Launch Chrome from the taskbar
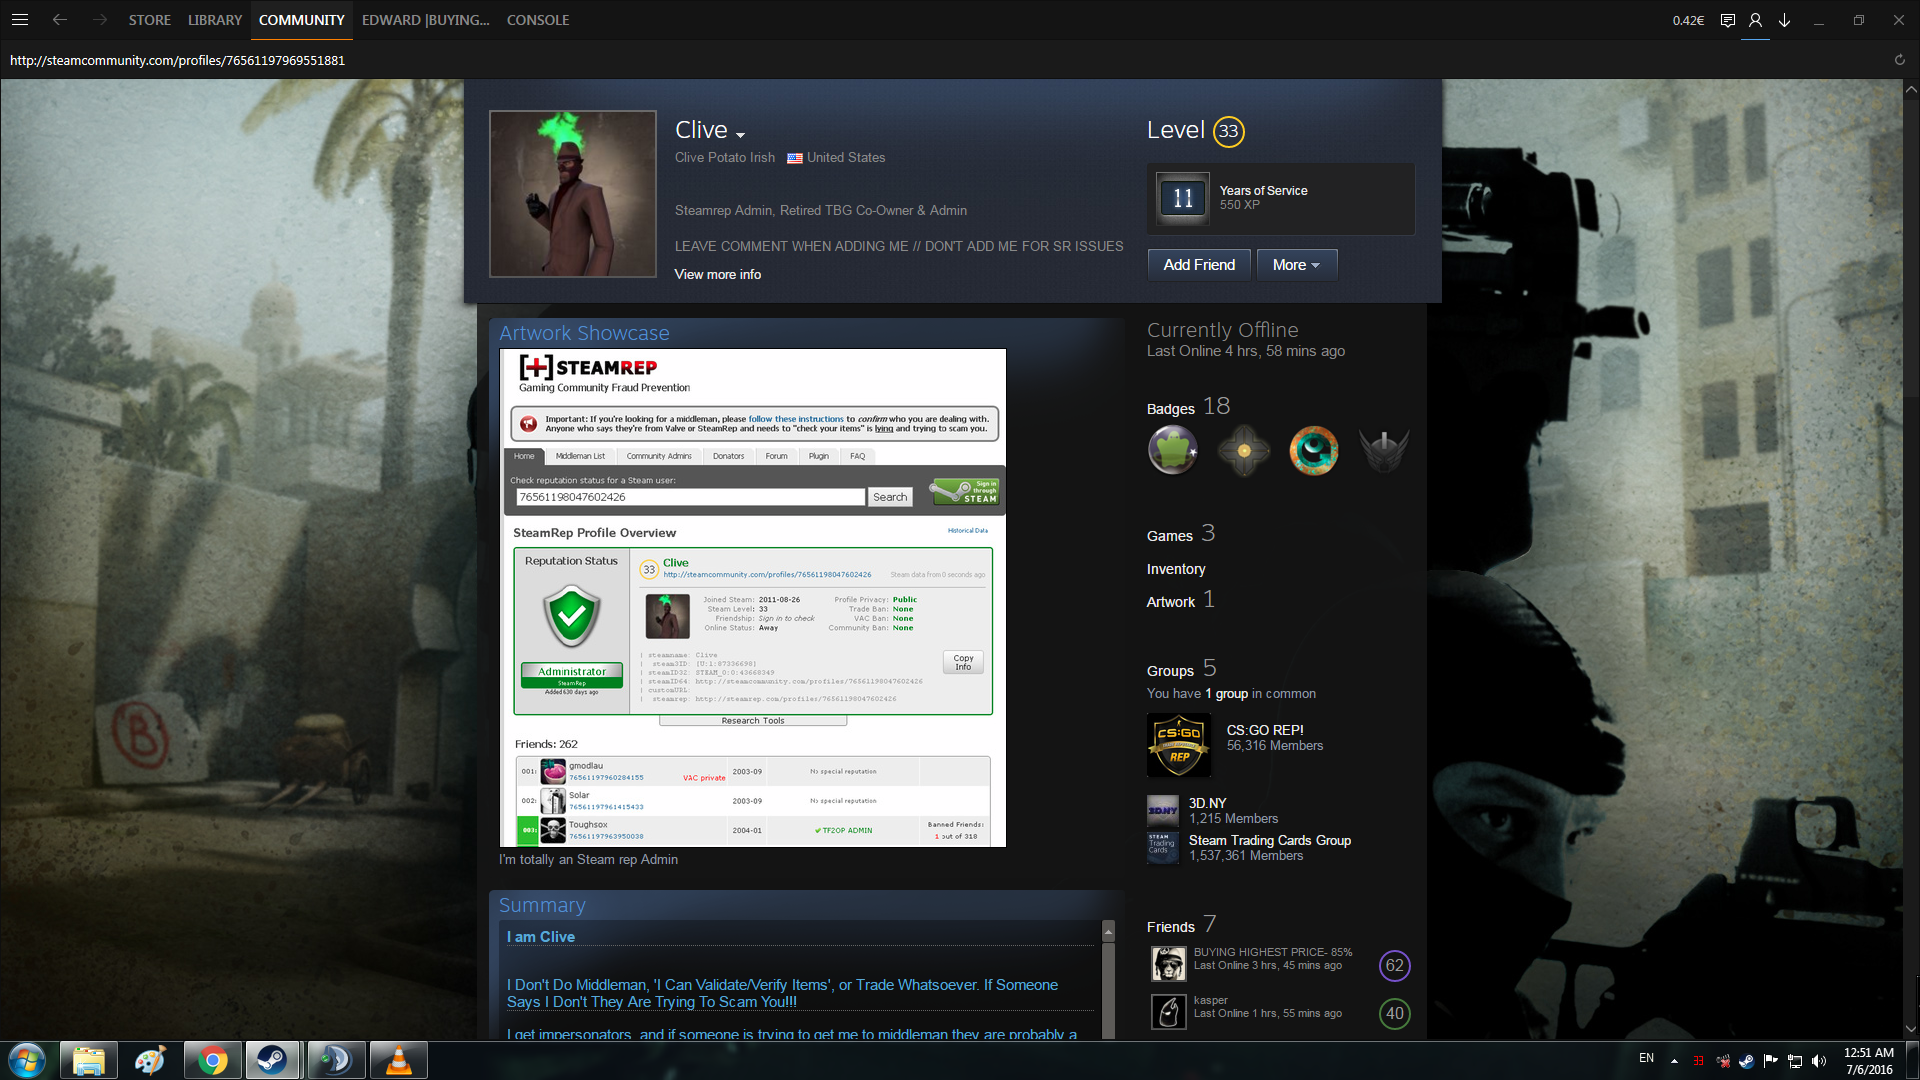Viewport: 1920px width, 1080px height. tap(212, 1060)
